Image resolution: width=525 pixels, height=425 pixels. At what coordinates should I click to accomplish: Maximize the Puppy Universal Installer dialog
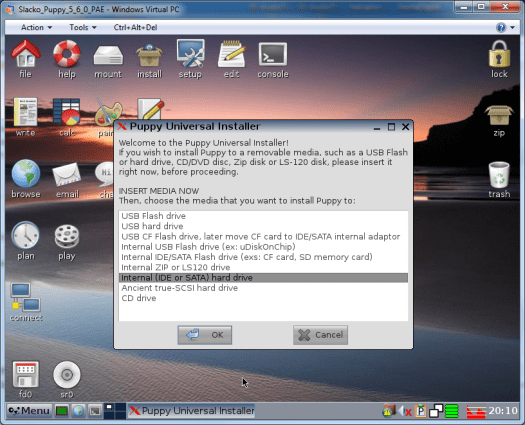(391, 127)
